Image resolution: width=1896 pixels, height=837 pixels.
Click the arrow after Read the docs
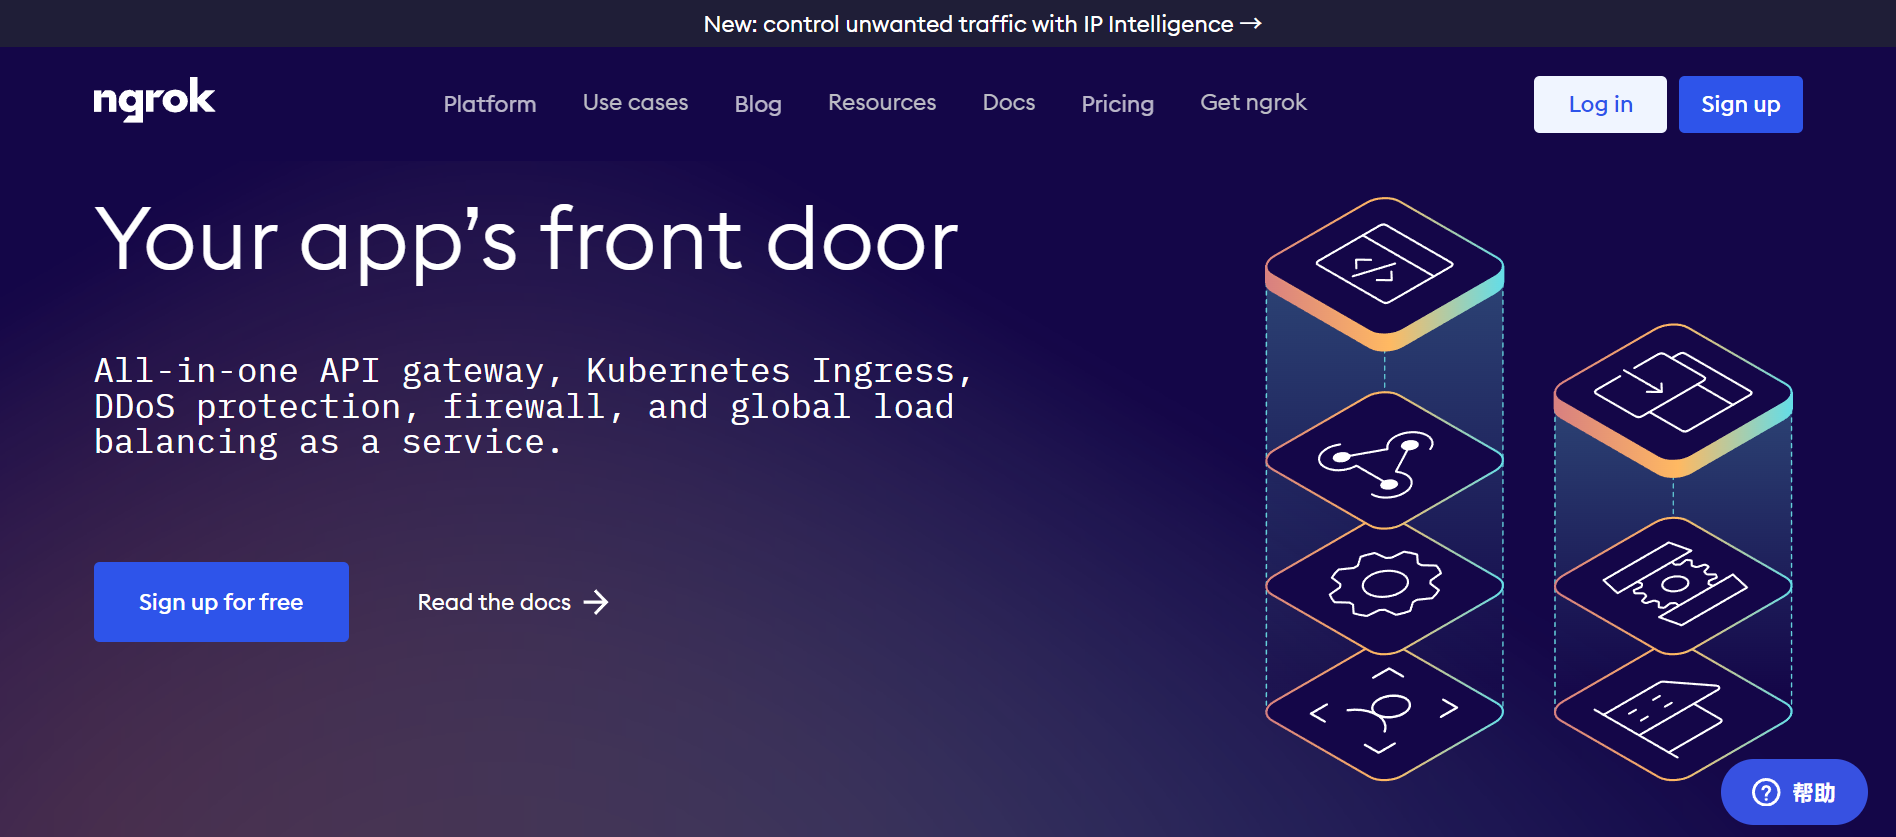click(596, 602)
